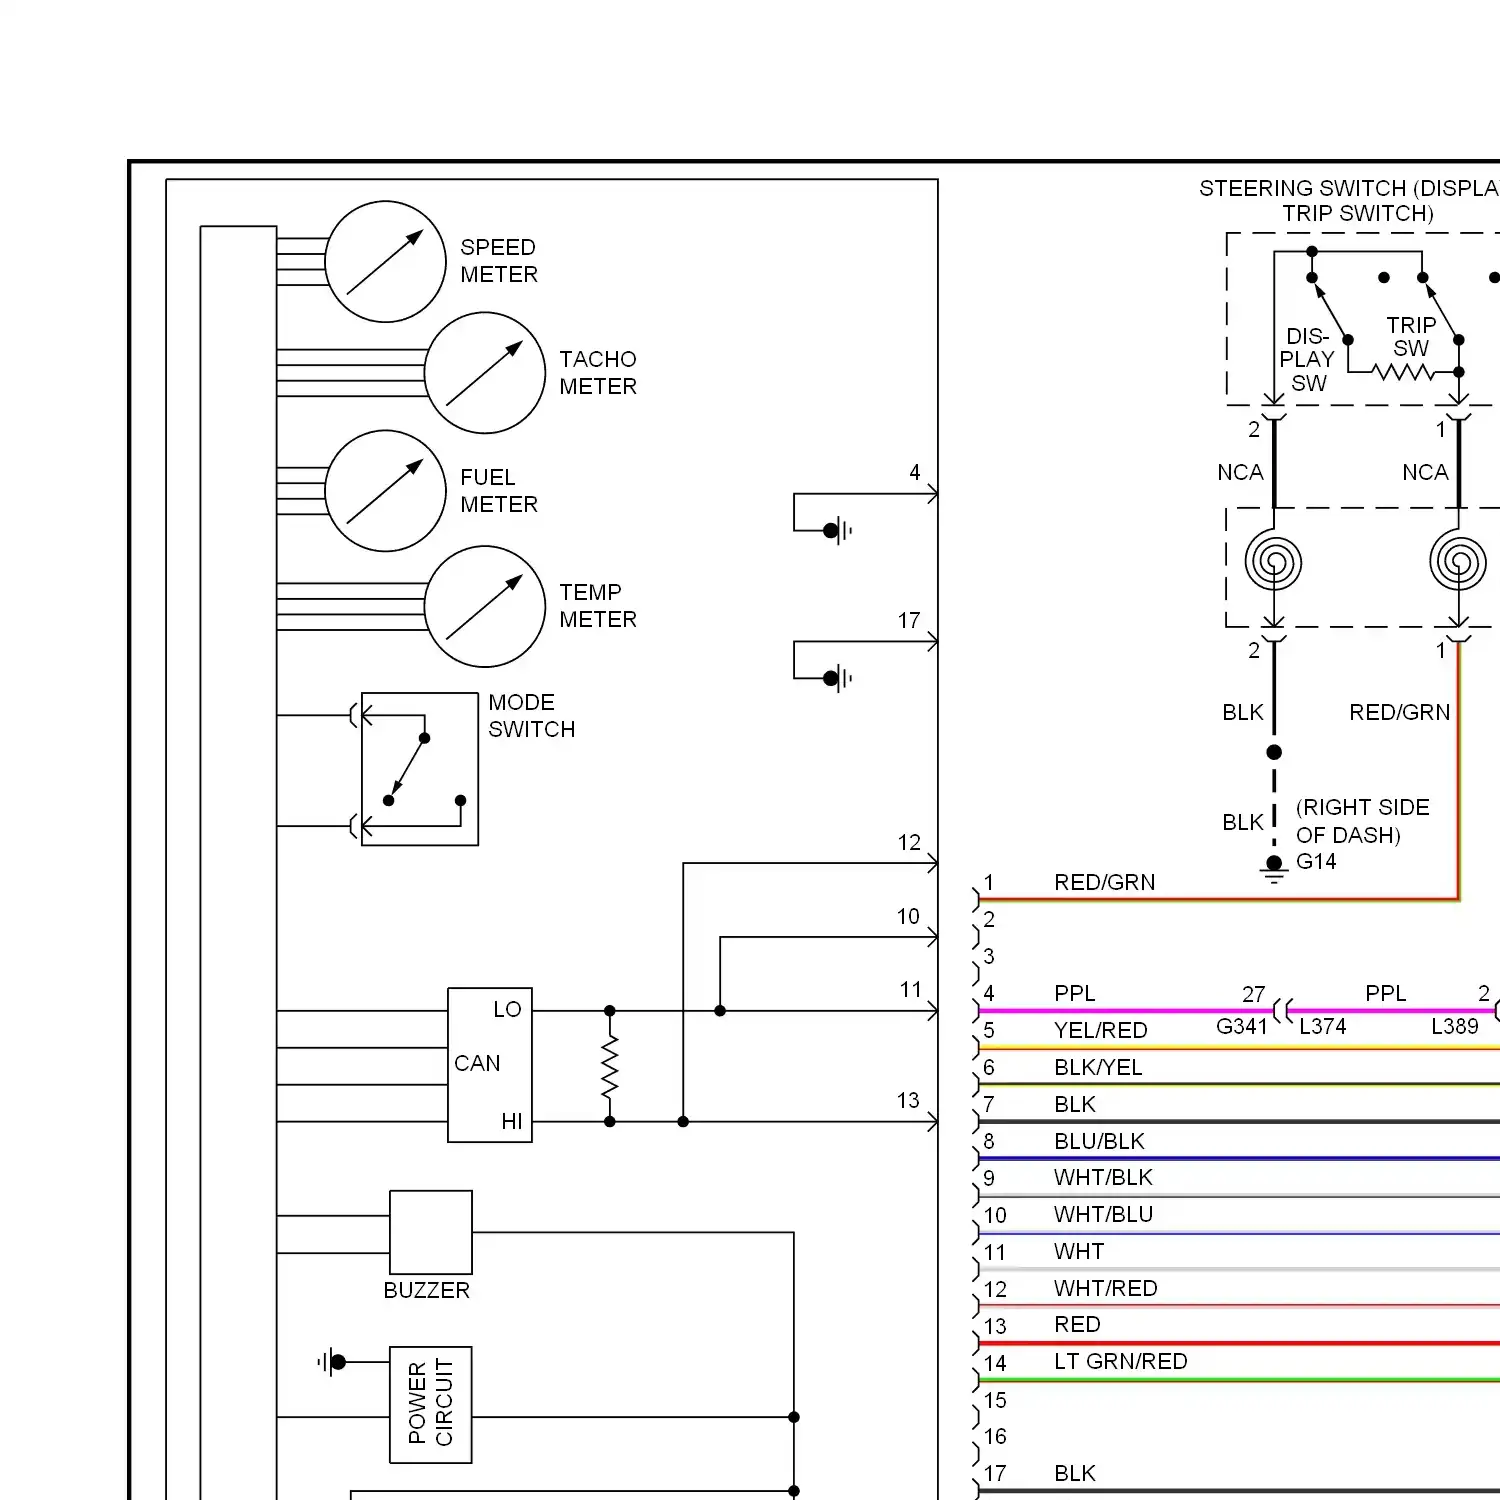Click the magenta PPL wire at pin 4
The image size is (1500, 1500).
click(1125, 1011)
